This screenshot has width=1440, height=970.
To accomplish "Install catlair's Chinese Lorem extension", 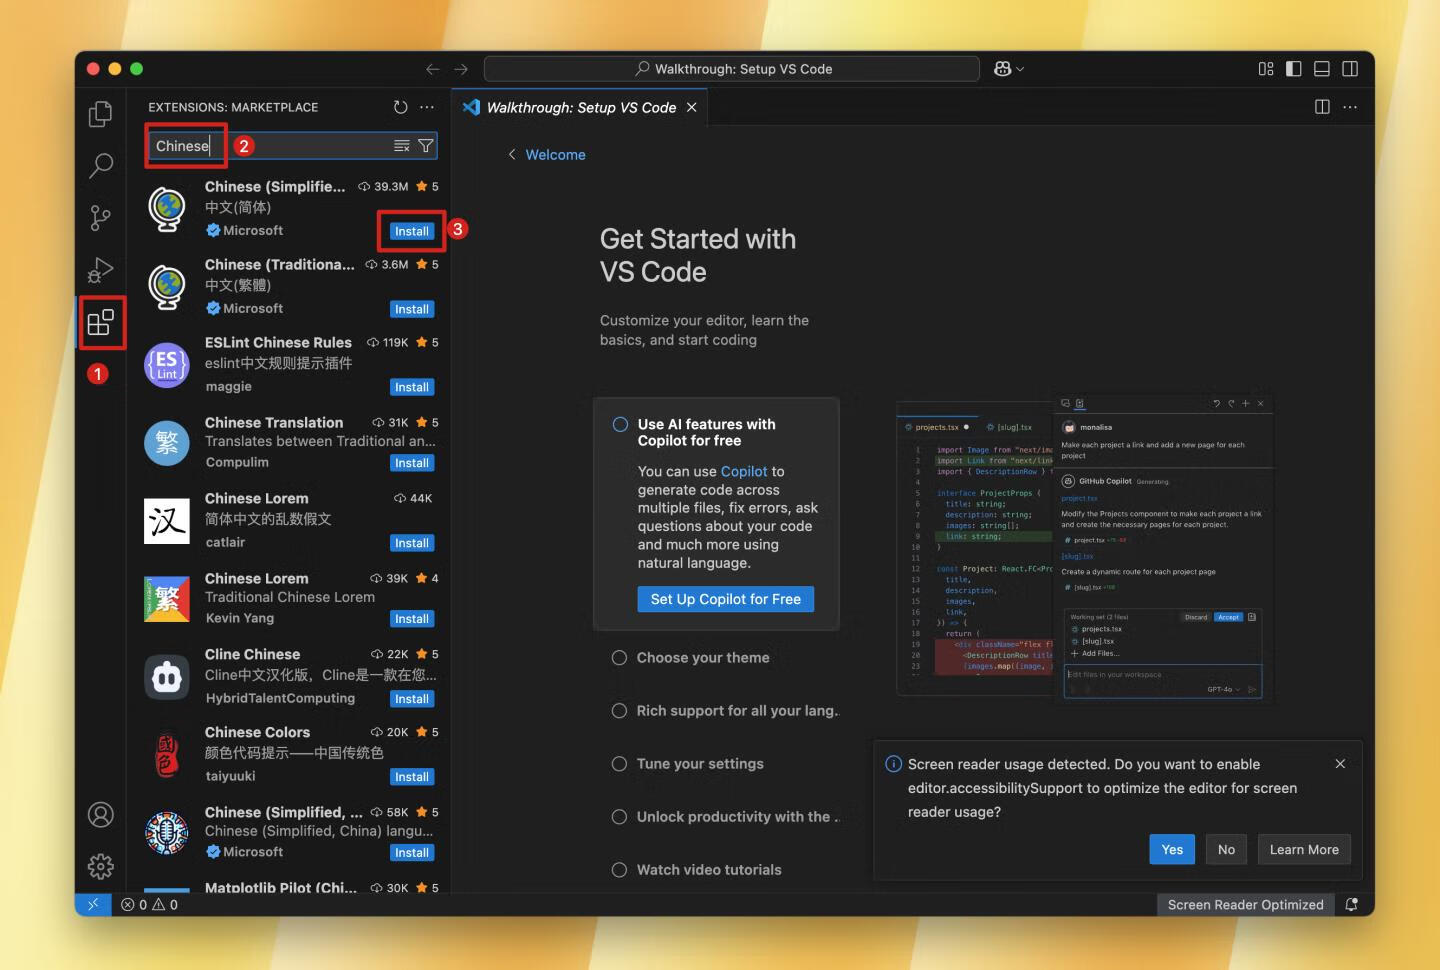I will coord(411,543).
